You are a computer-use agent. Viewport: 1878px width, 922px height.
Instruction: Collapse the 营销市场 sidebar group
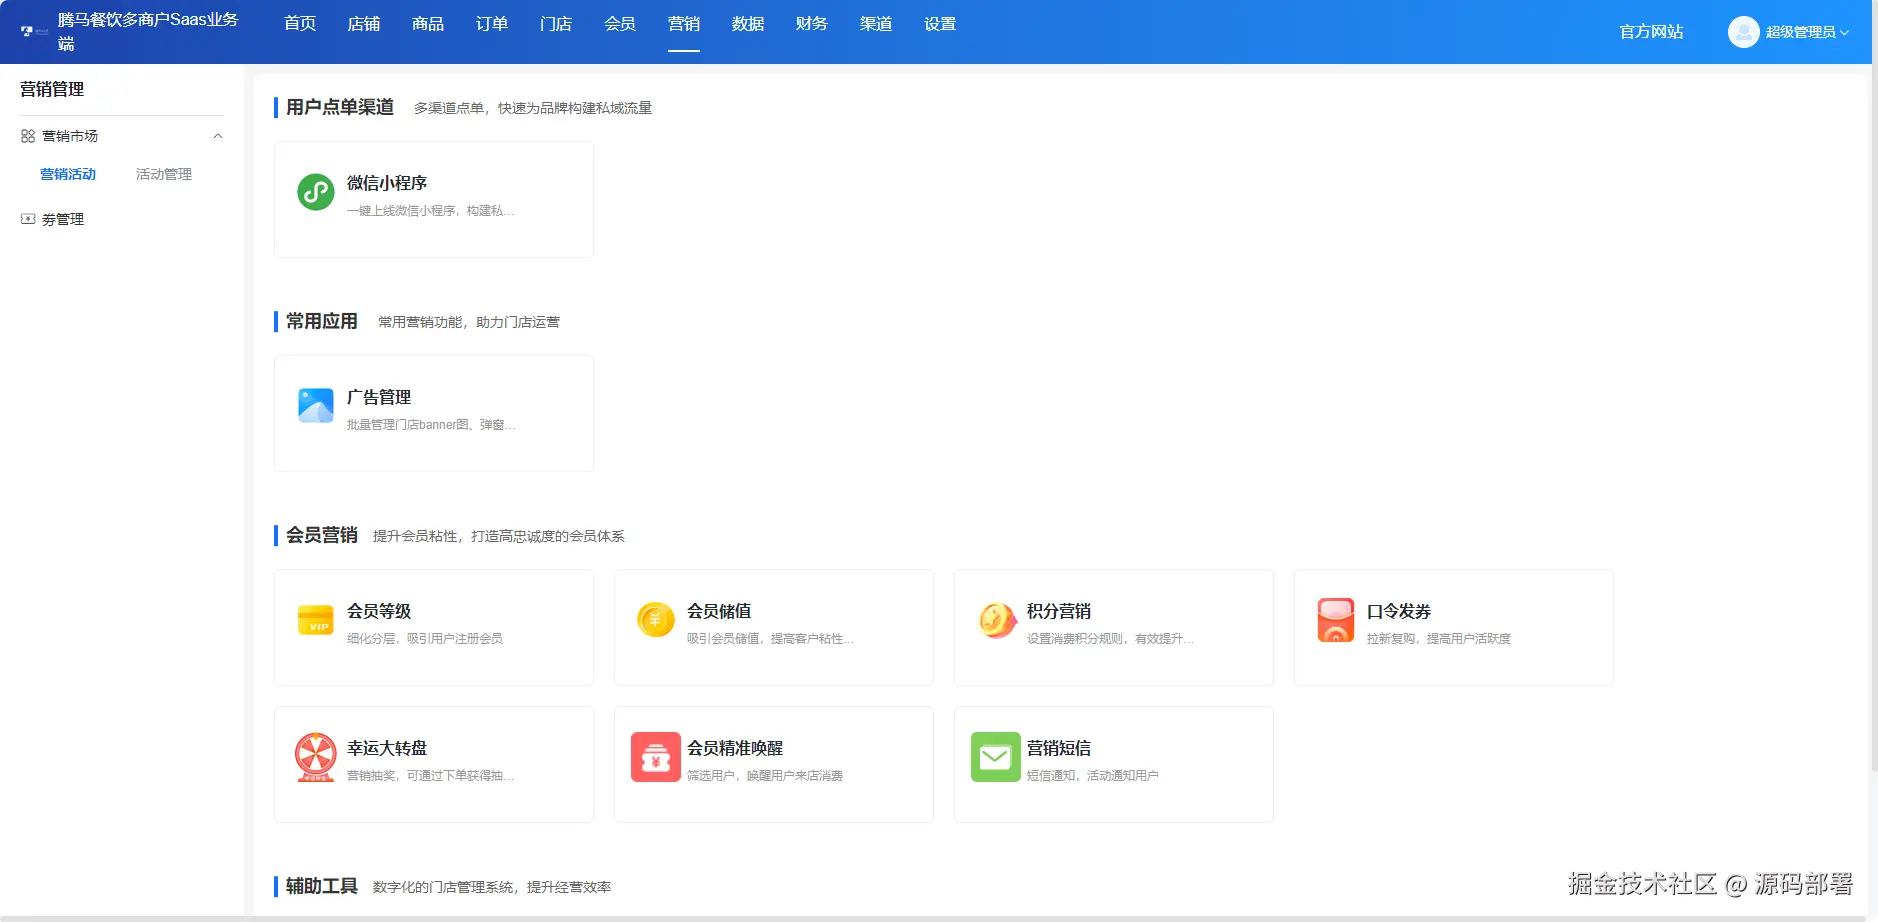click(218, 136)
